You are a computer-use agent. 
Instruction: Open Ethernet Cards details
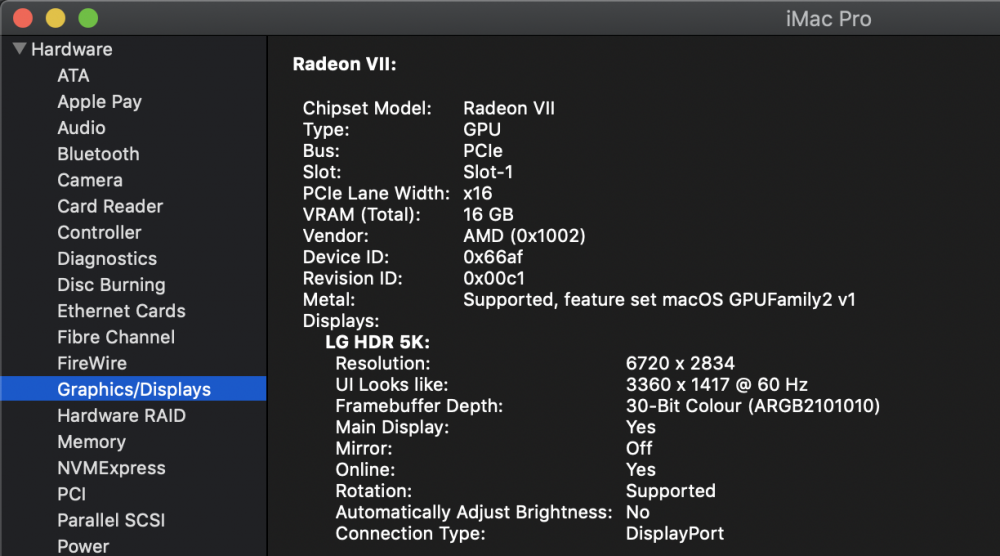121,311
